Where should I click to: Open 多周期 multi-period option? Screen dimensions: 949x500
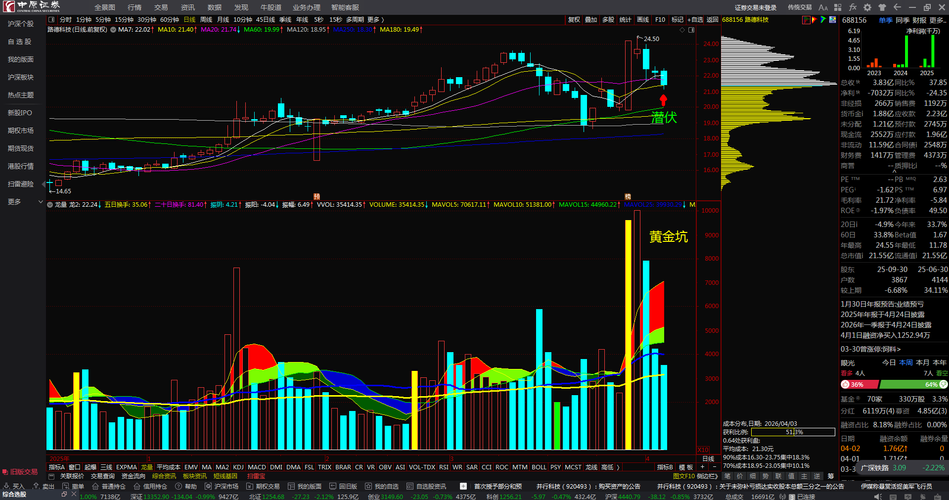pos(355,20)
